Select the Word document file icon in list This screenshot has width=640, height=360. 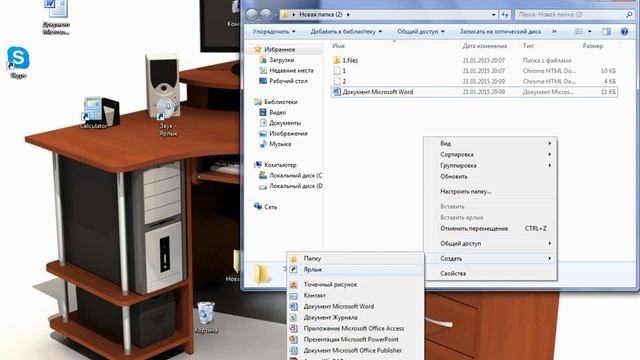337,92
